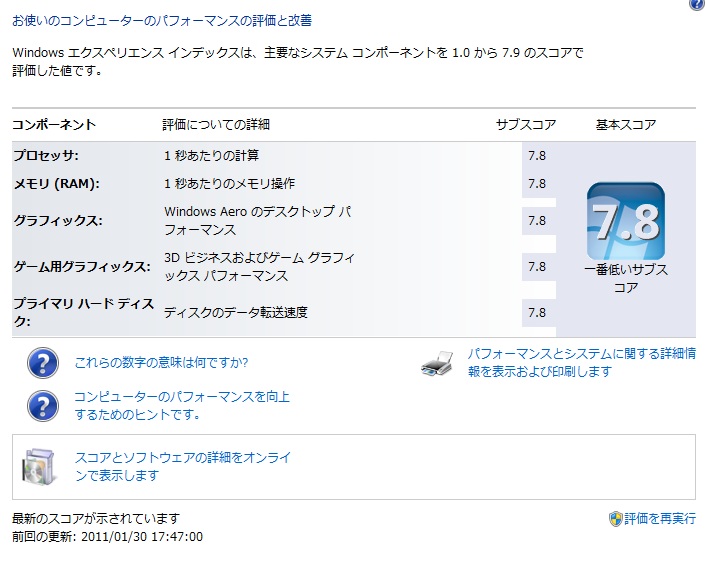Select the プロセッサ: row label
The width and height of the screenshot is (706, 567).
coord(46,155)
